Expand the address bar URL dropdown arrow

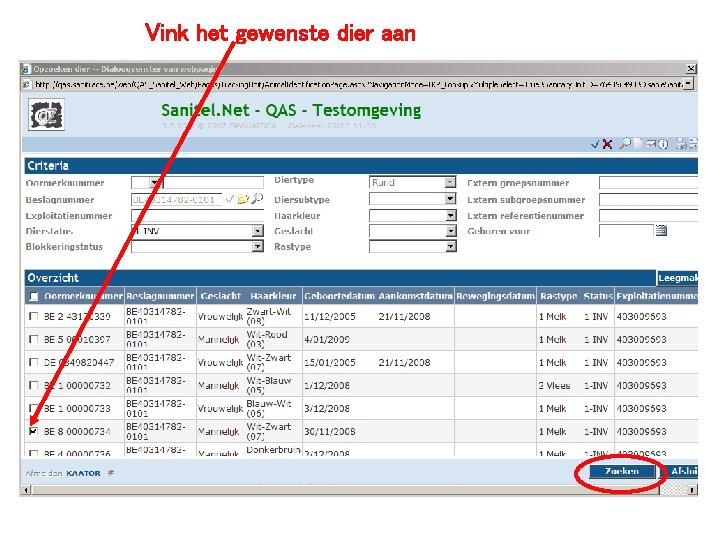(688, 84)
